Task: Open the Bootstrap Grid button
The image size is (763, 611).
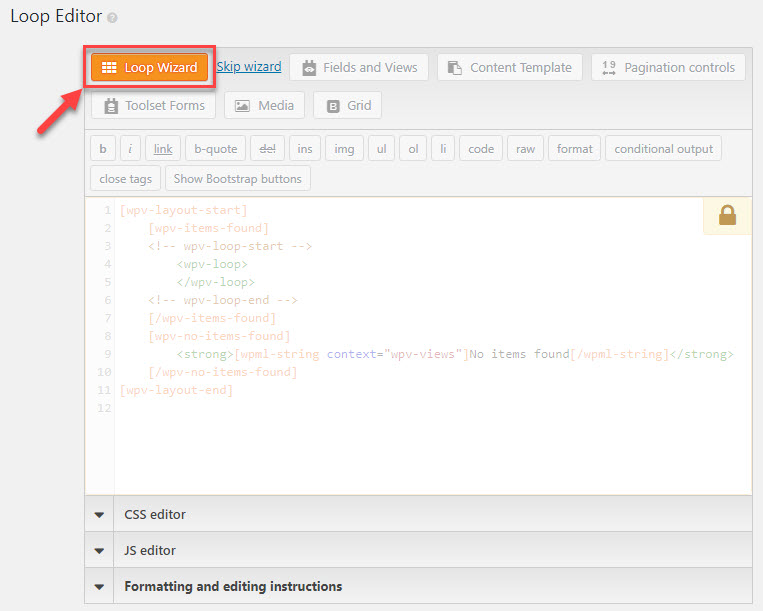Action: click(x=347, y=105)
